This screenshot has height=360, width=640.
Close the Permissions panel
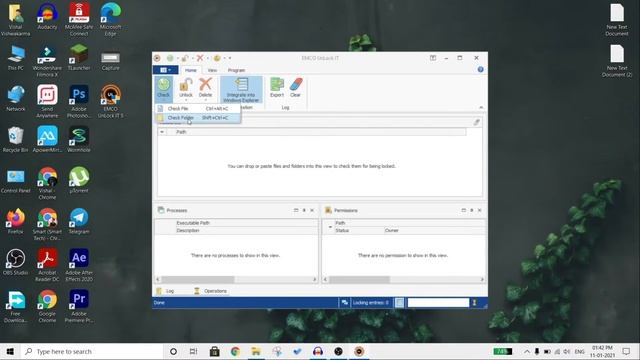pyautogui.click(x=480, y=210)
